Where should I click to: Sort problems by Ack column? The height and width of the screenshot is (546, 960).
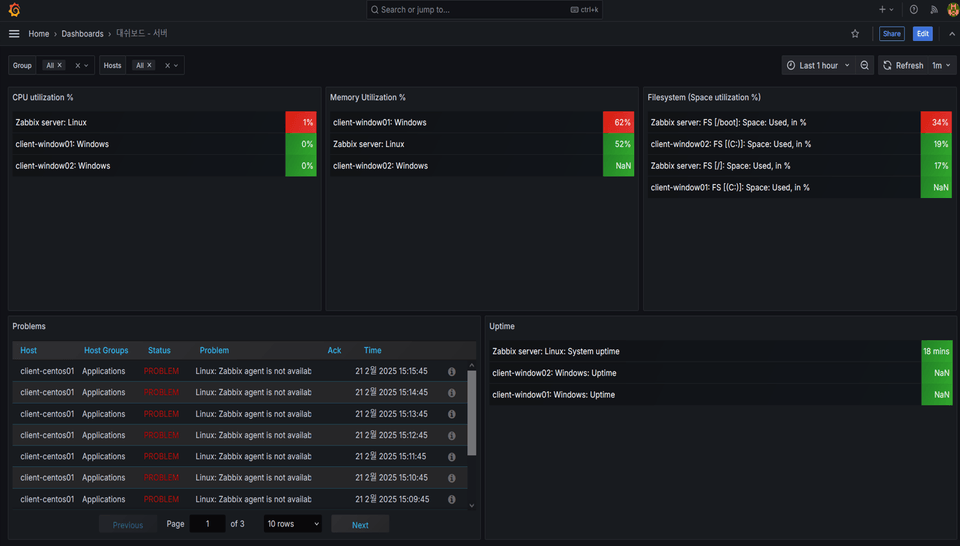pyautogui.click(x=334, y=351)
